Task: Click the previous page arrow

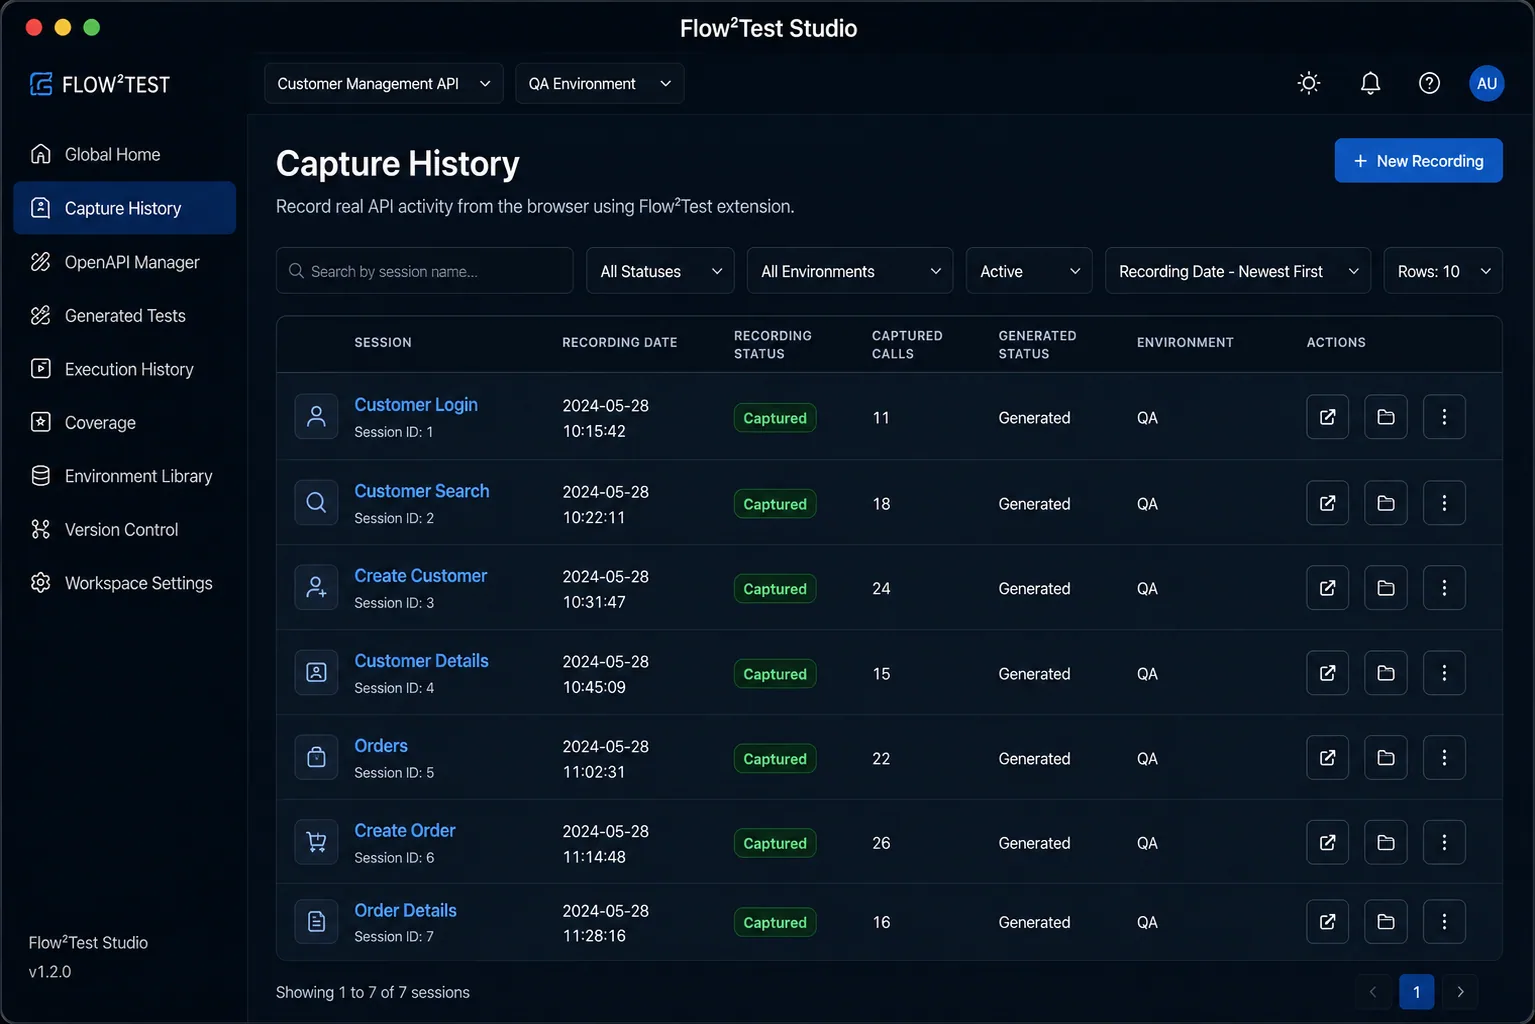Action: point(1372,992)
